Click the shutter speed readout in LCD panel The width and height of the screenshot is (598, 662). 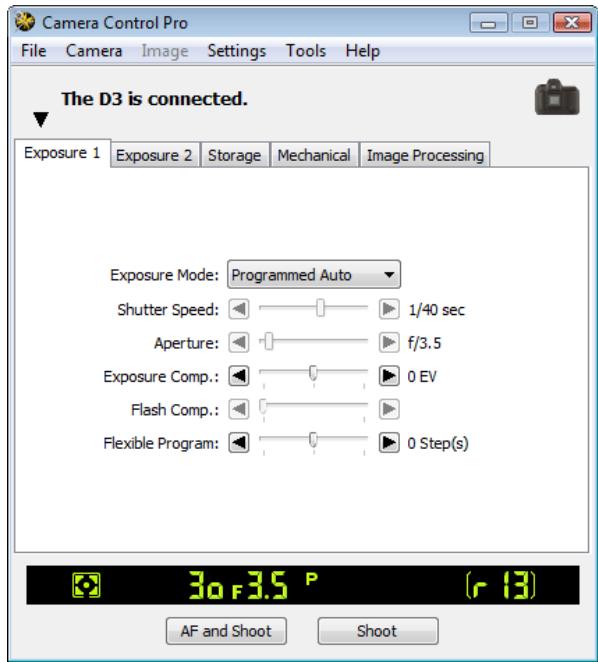coord(206,585)
